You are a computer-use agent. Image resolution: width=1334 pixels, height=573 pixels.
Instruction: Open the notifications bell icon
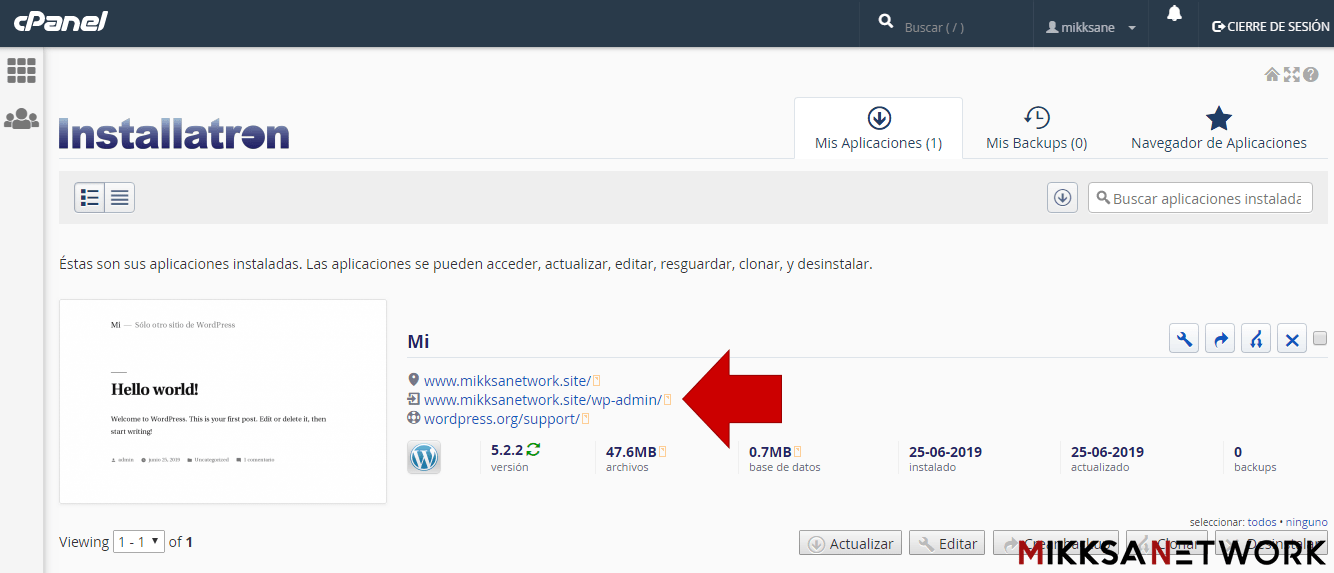pyautogui.click(x=1173, y=14)
